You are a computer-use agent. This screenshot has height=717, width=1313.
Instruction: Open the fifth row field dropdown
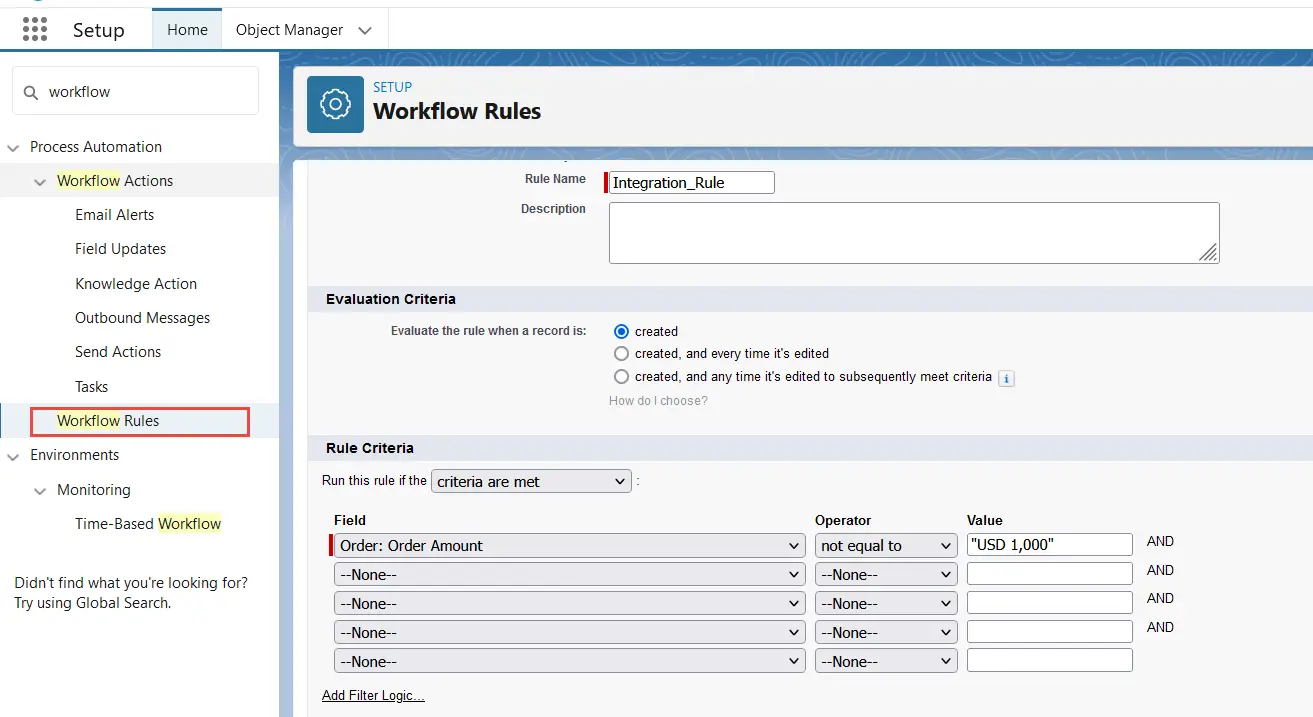(x=569, y=661)
